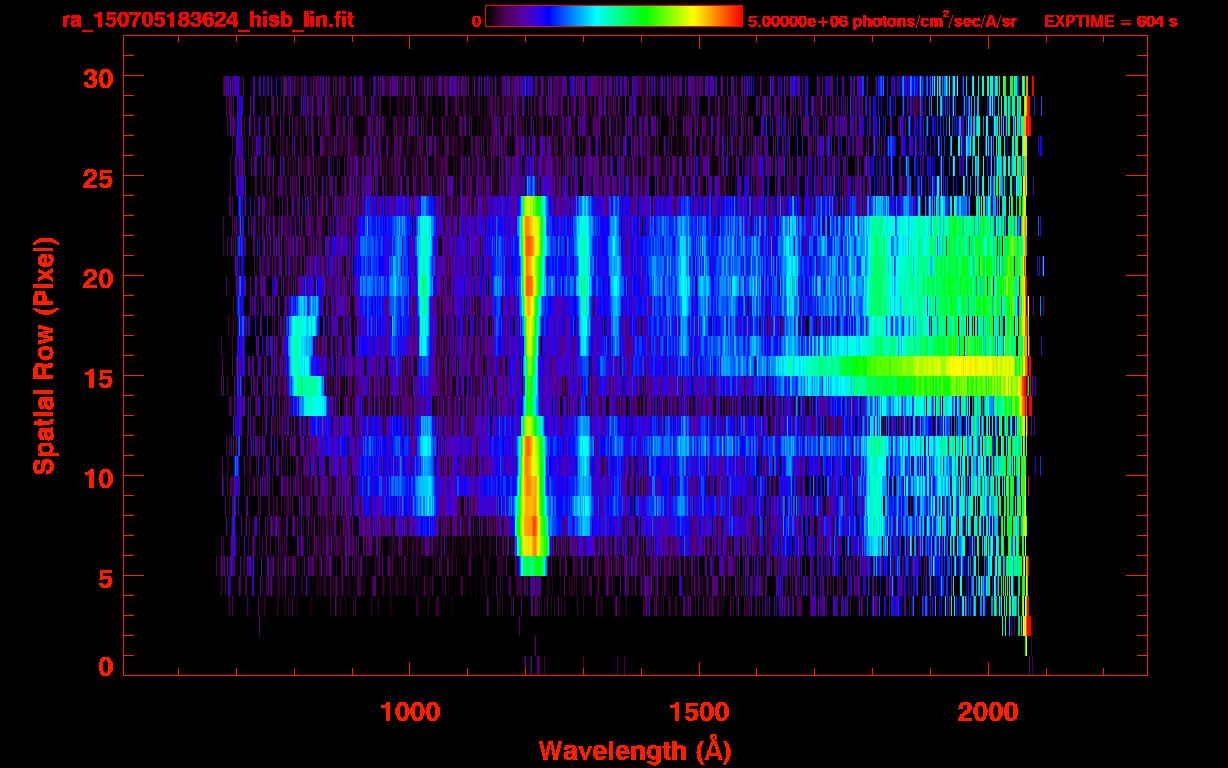Screen dimensions: 1228x768
Task: Click the 2000 wavelength tick label
Action: (x=987, y=712)
